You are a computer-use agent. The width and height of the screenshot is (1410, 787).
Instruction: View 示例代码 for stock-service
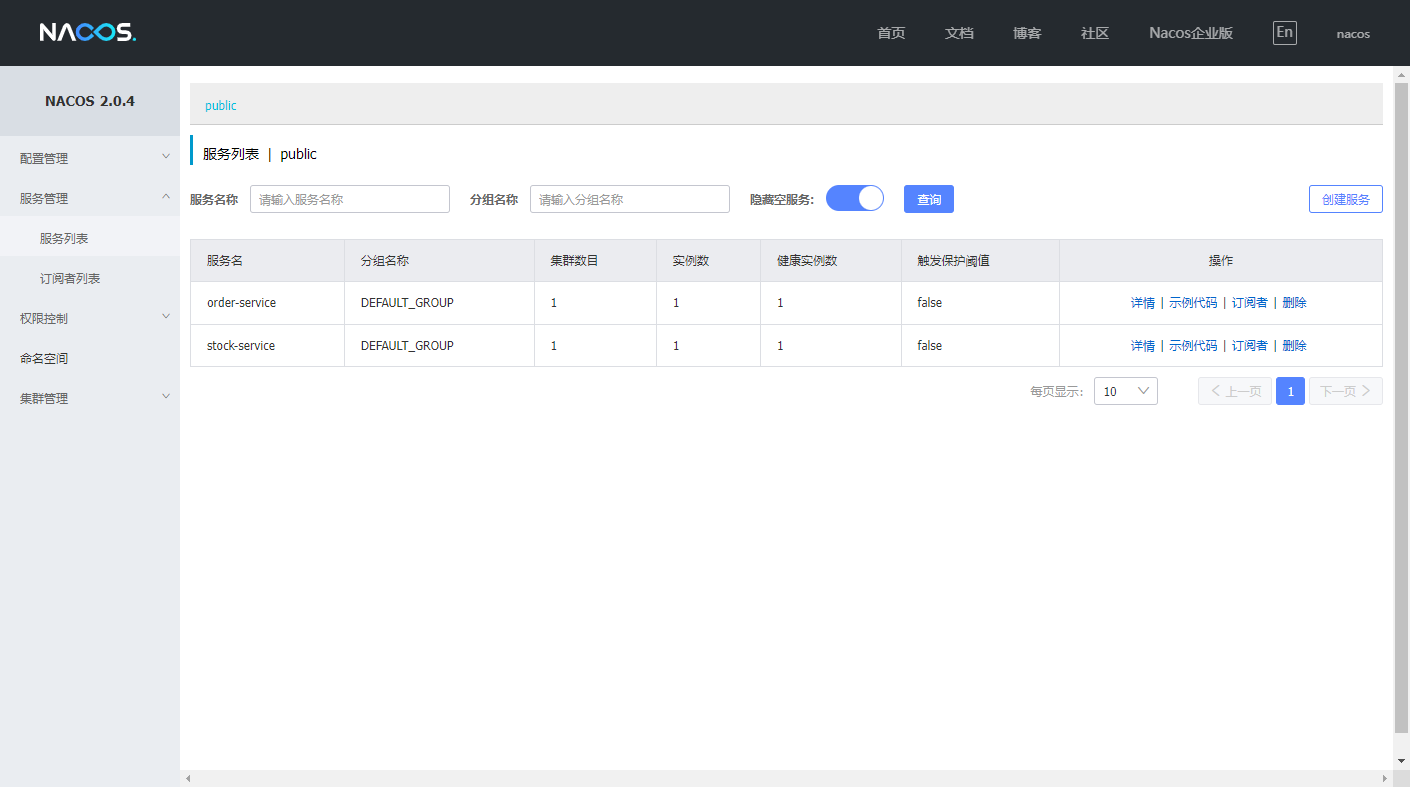1193,346
